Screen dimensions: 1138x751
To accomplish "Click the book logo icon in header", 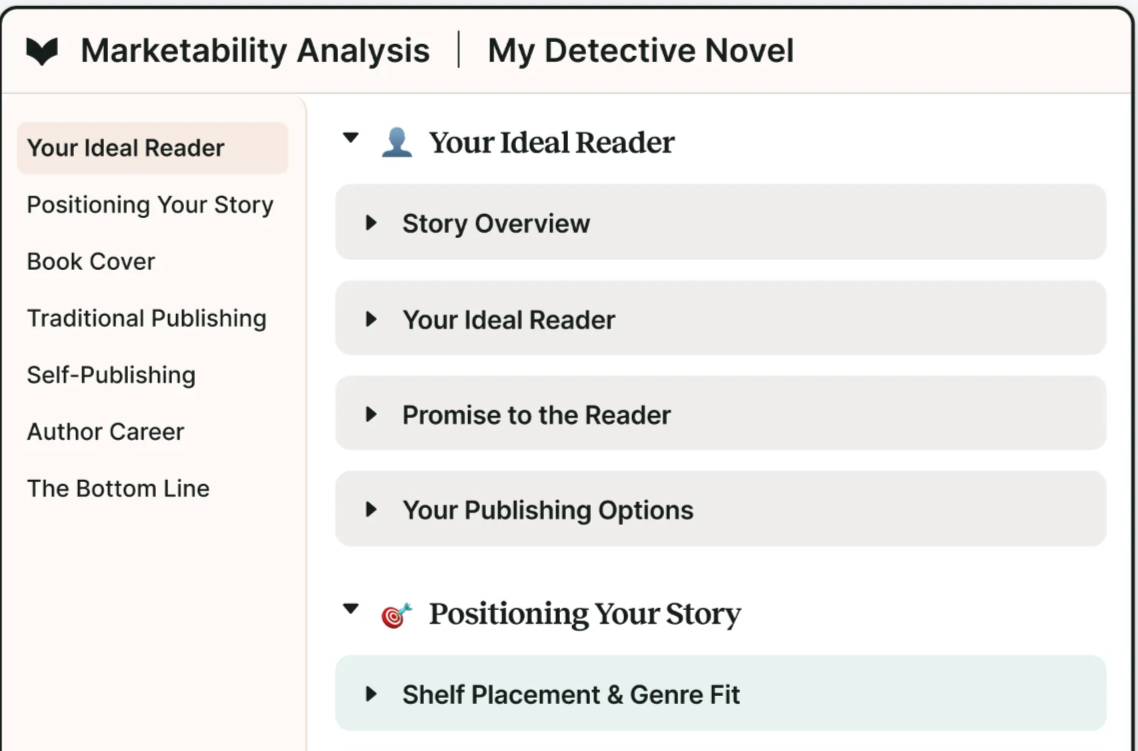I will pyautogui.click(x=42, y=51).
